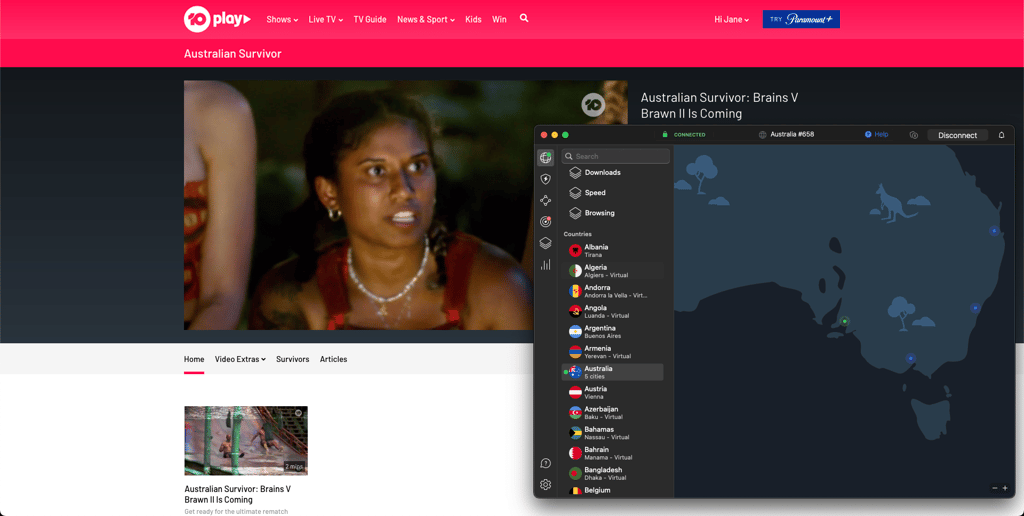
Task: Click the Disconnect button
Action: coord(957,135)
